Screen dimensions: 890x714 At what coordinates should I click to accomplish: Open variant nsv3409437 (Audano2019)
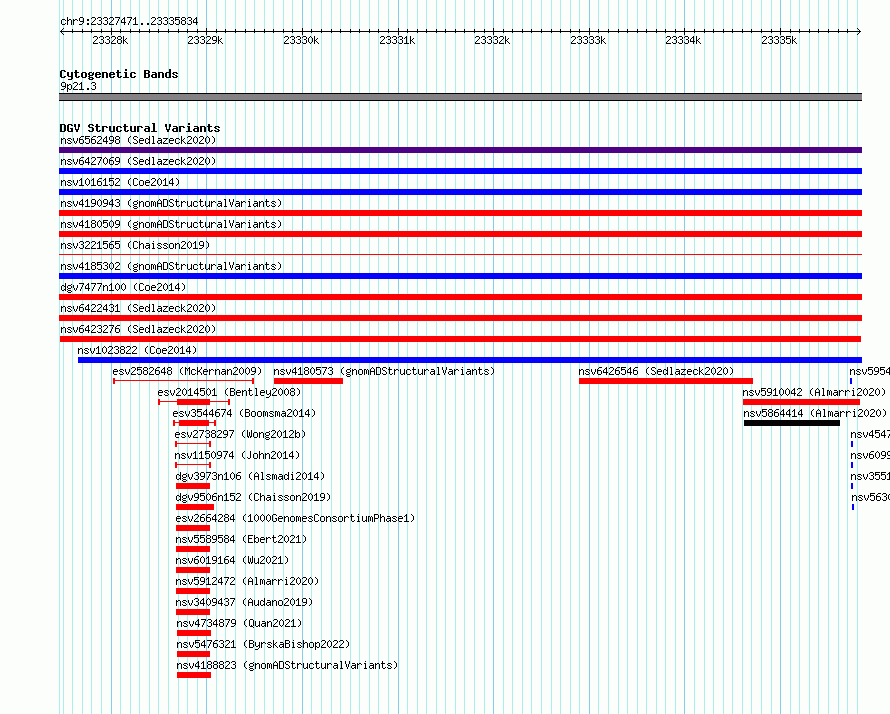click(244, 602)
